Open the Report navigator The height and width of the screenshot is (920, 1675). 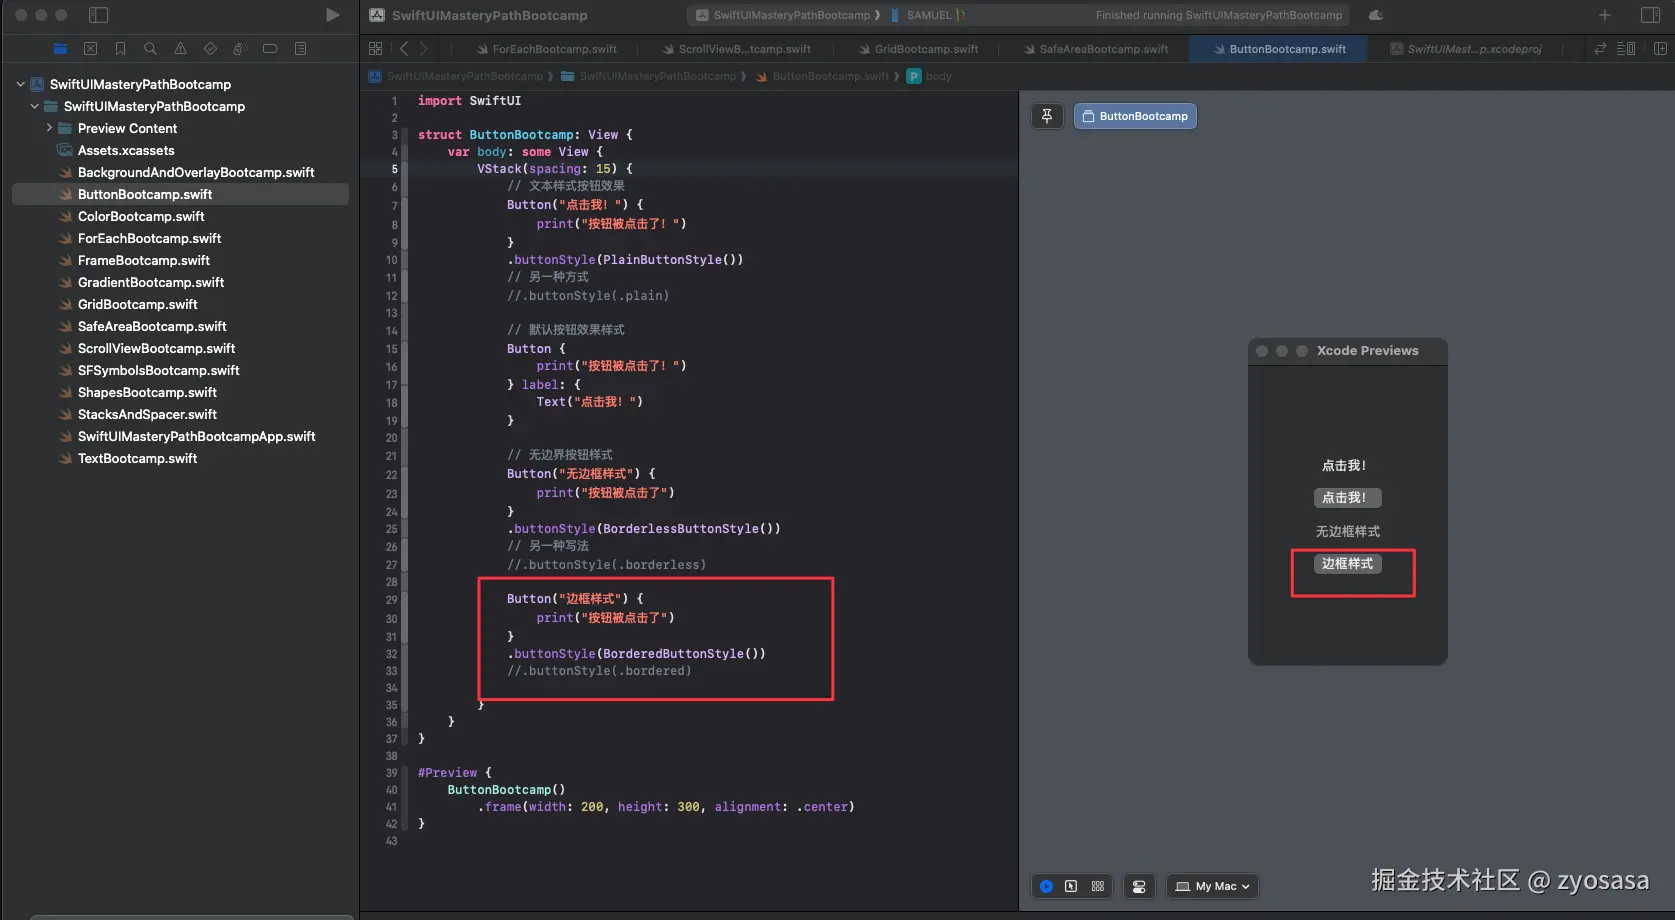pyautogui.click(x=300, y=48)
